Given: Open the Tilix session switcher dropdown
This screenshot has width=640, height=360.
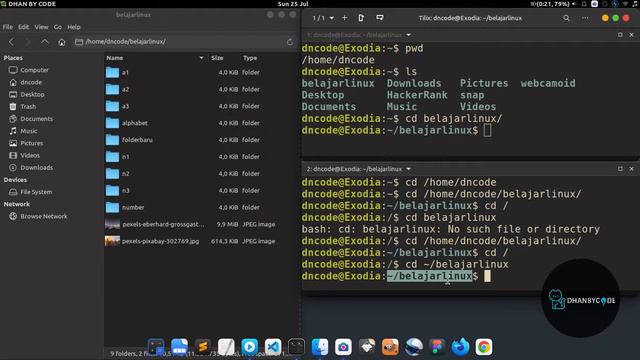Looking at the screenshot, I should pyautogui.click(x=323, y=18).
